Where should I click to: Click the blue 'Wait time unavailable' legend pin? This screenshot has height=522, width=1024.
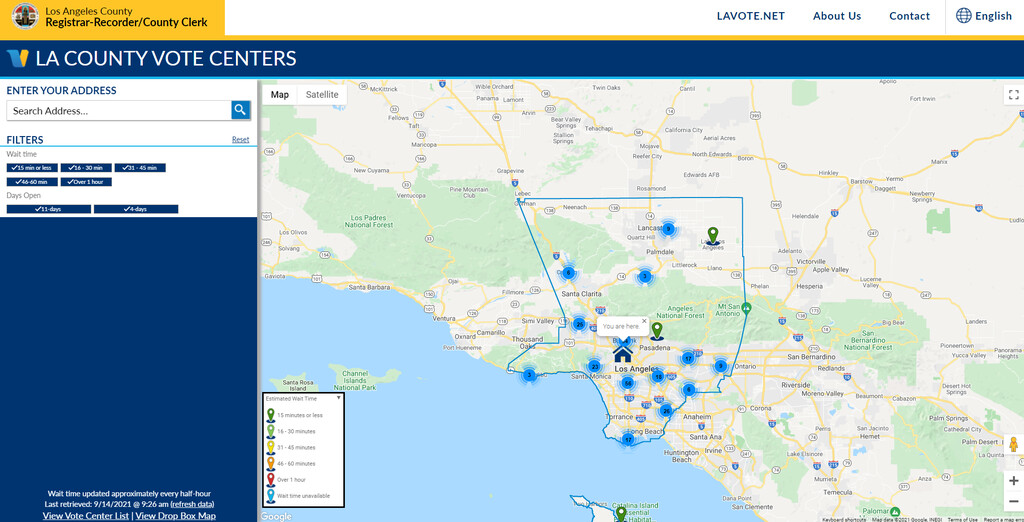pyautogui.click(x=270, y=496)
